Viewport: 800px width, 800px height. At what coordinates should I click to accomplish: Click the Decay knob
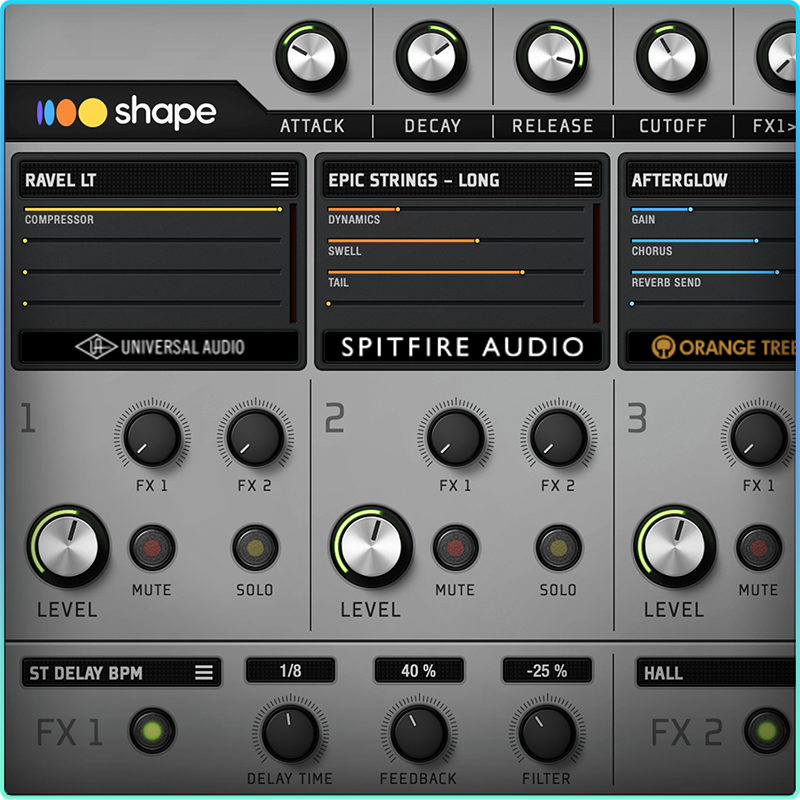[432, 57]
